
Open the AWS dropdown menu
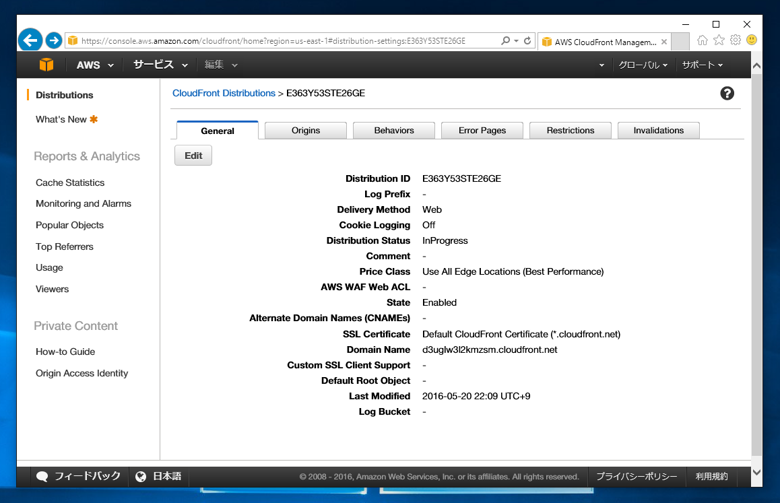[95, 65]
